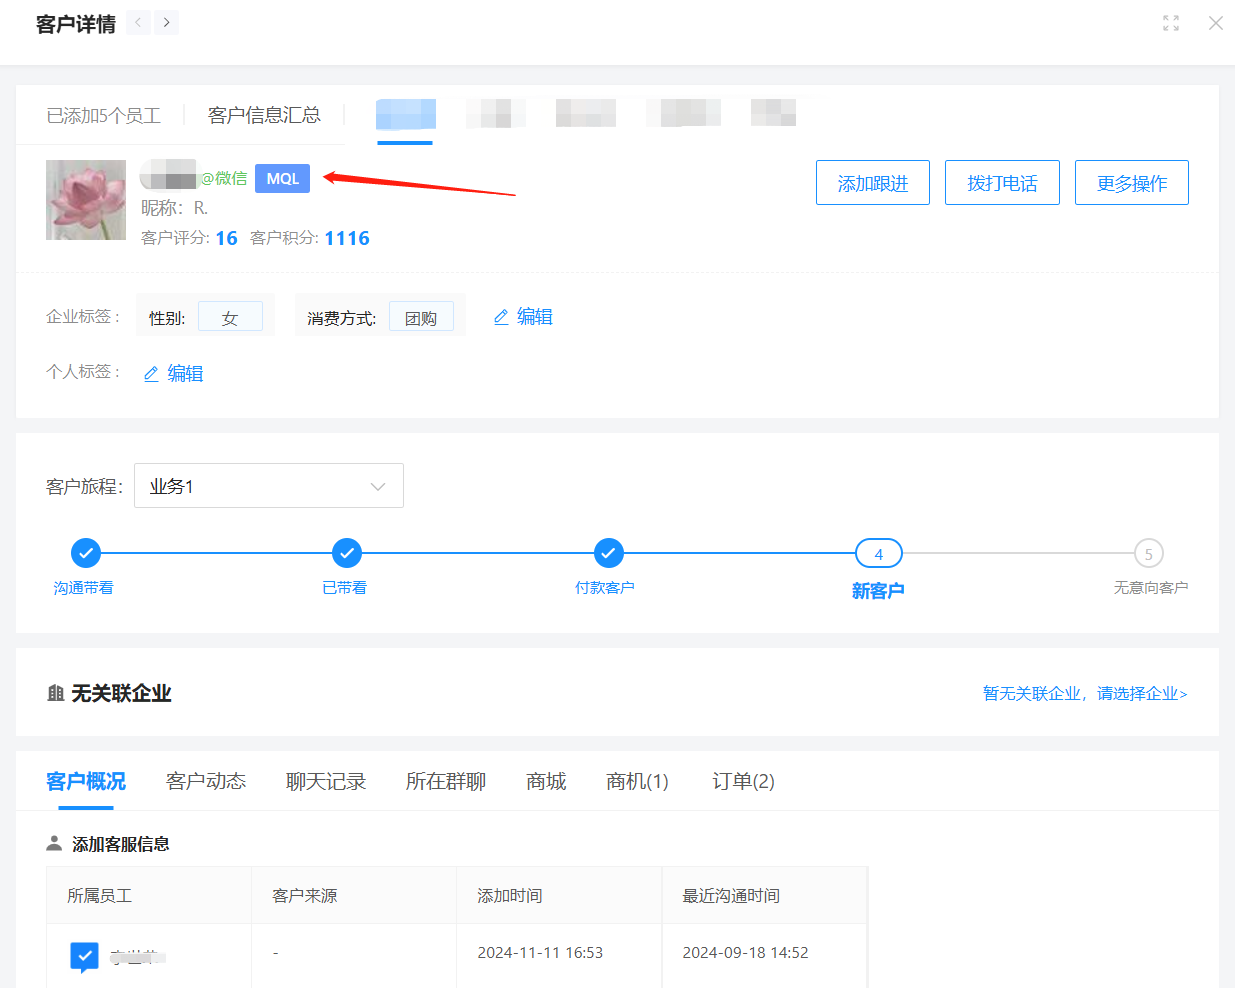
Task: Click the MQL badge
Action: pyautogui.click(x=282, y=178)
